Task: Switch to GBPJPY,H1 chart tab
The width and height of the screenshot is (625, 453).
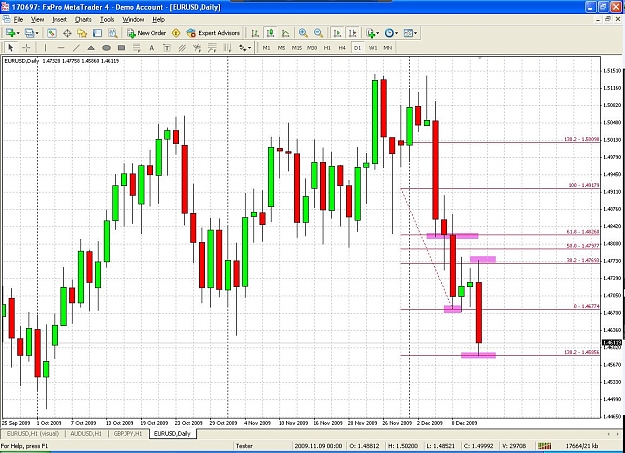Action: [128, 433]
